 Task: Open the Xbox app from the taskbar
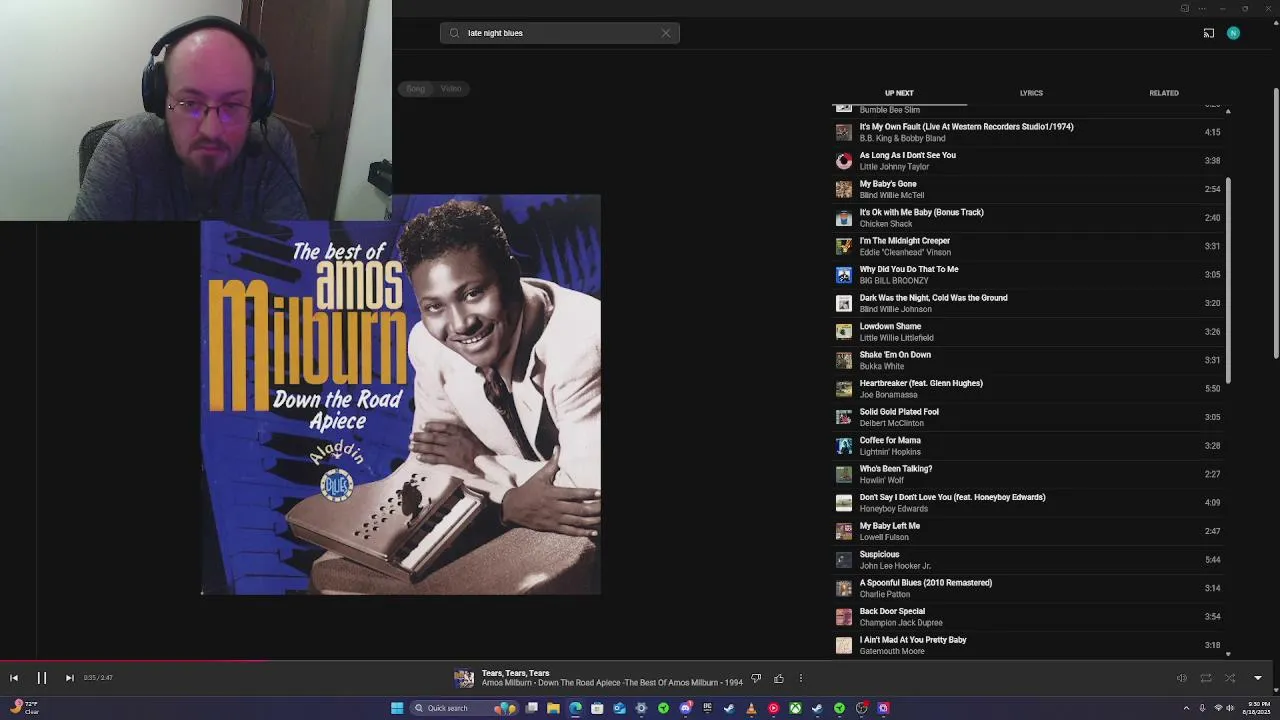tap(795, 708)
